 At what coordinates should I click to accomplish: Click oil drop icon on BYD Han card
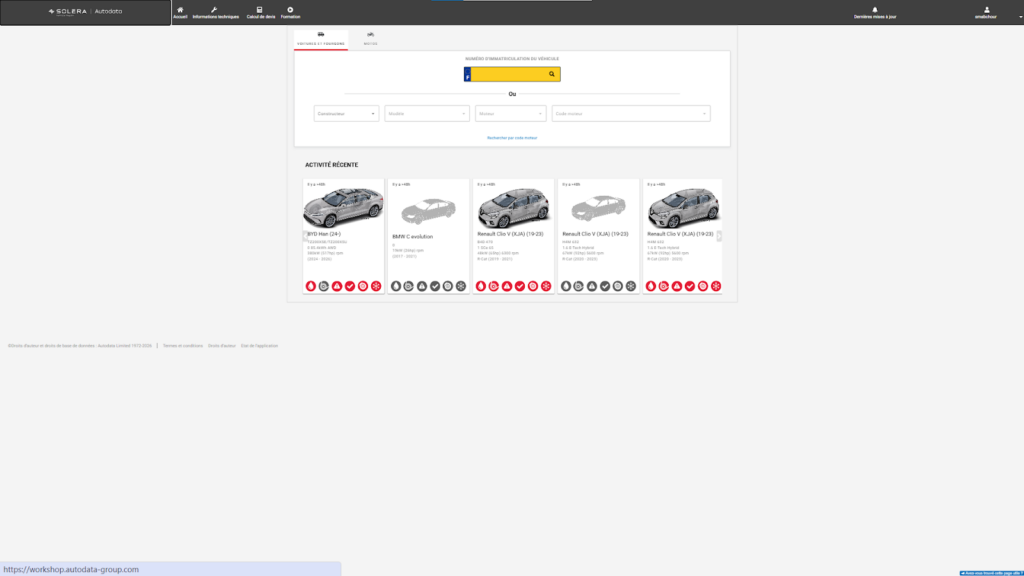coord(311,286)
